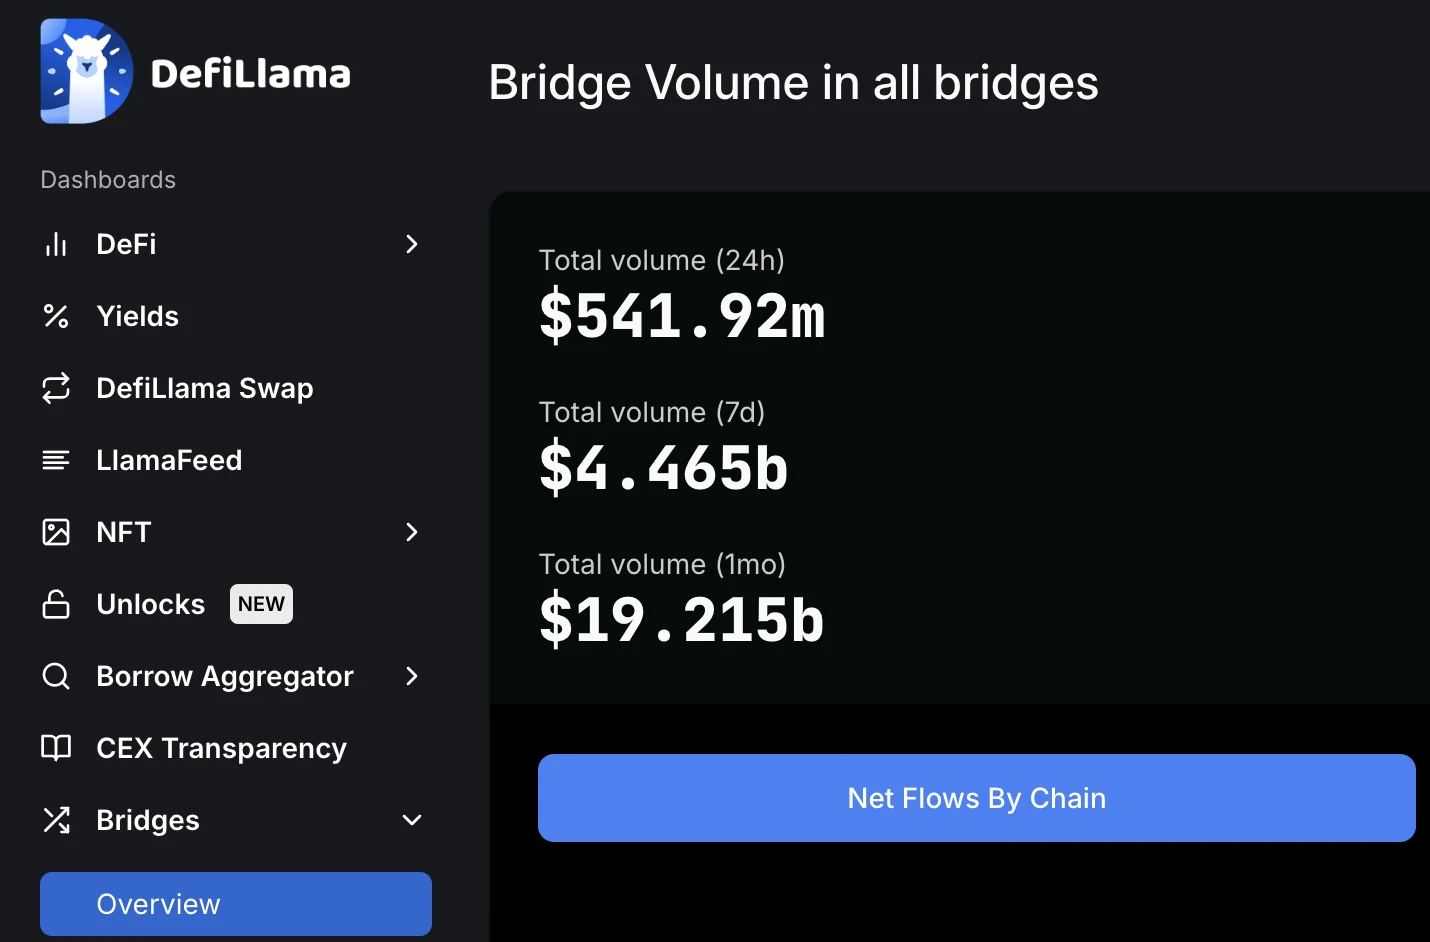Click the CEX Transparency book icon

coord(56,748)
